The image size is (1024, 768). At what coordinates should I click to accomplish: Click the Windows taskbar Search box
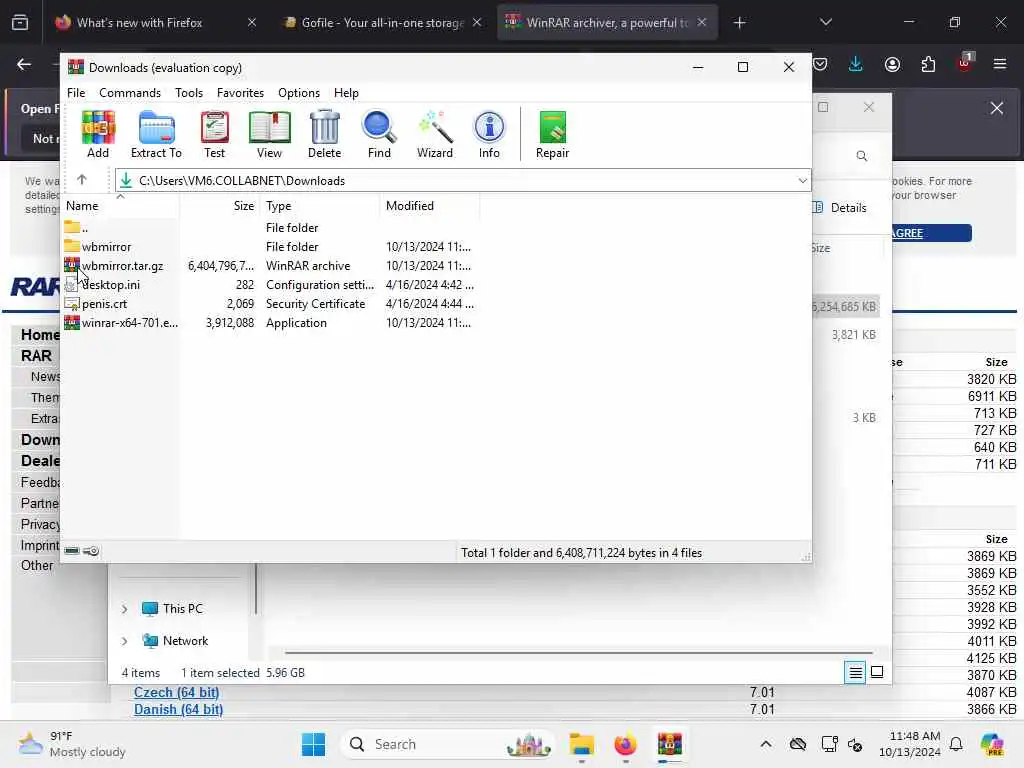point(448,744)
